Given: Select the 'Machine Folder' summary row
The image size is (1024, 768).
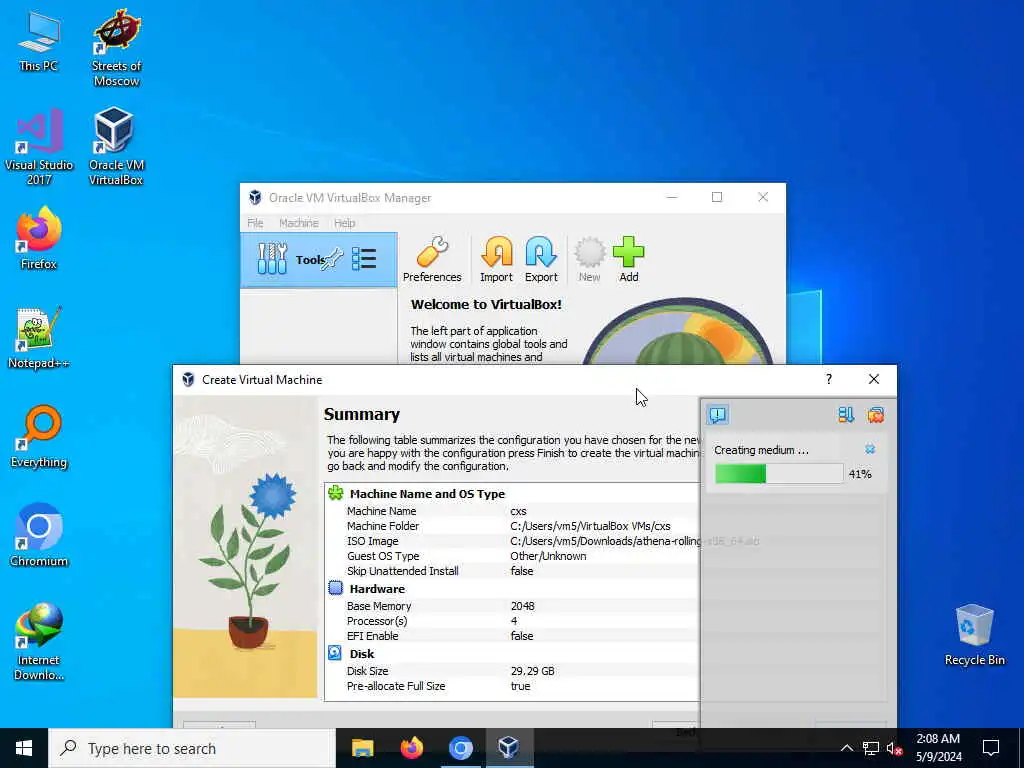Looking at the screenshot, I should [x=512, y=526].
